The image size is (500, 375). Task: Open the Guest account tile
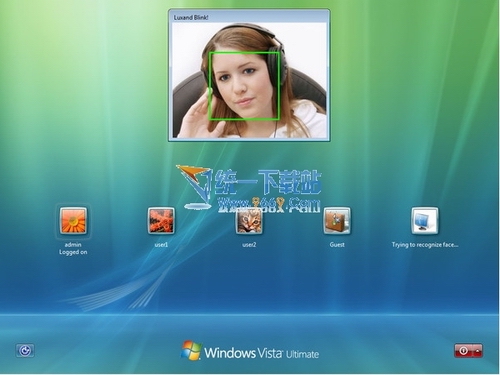click(x=337, y=221)
